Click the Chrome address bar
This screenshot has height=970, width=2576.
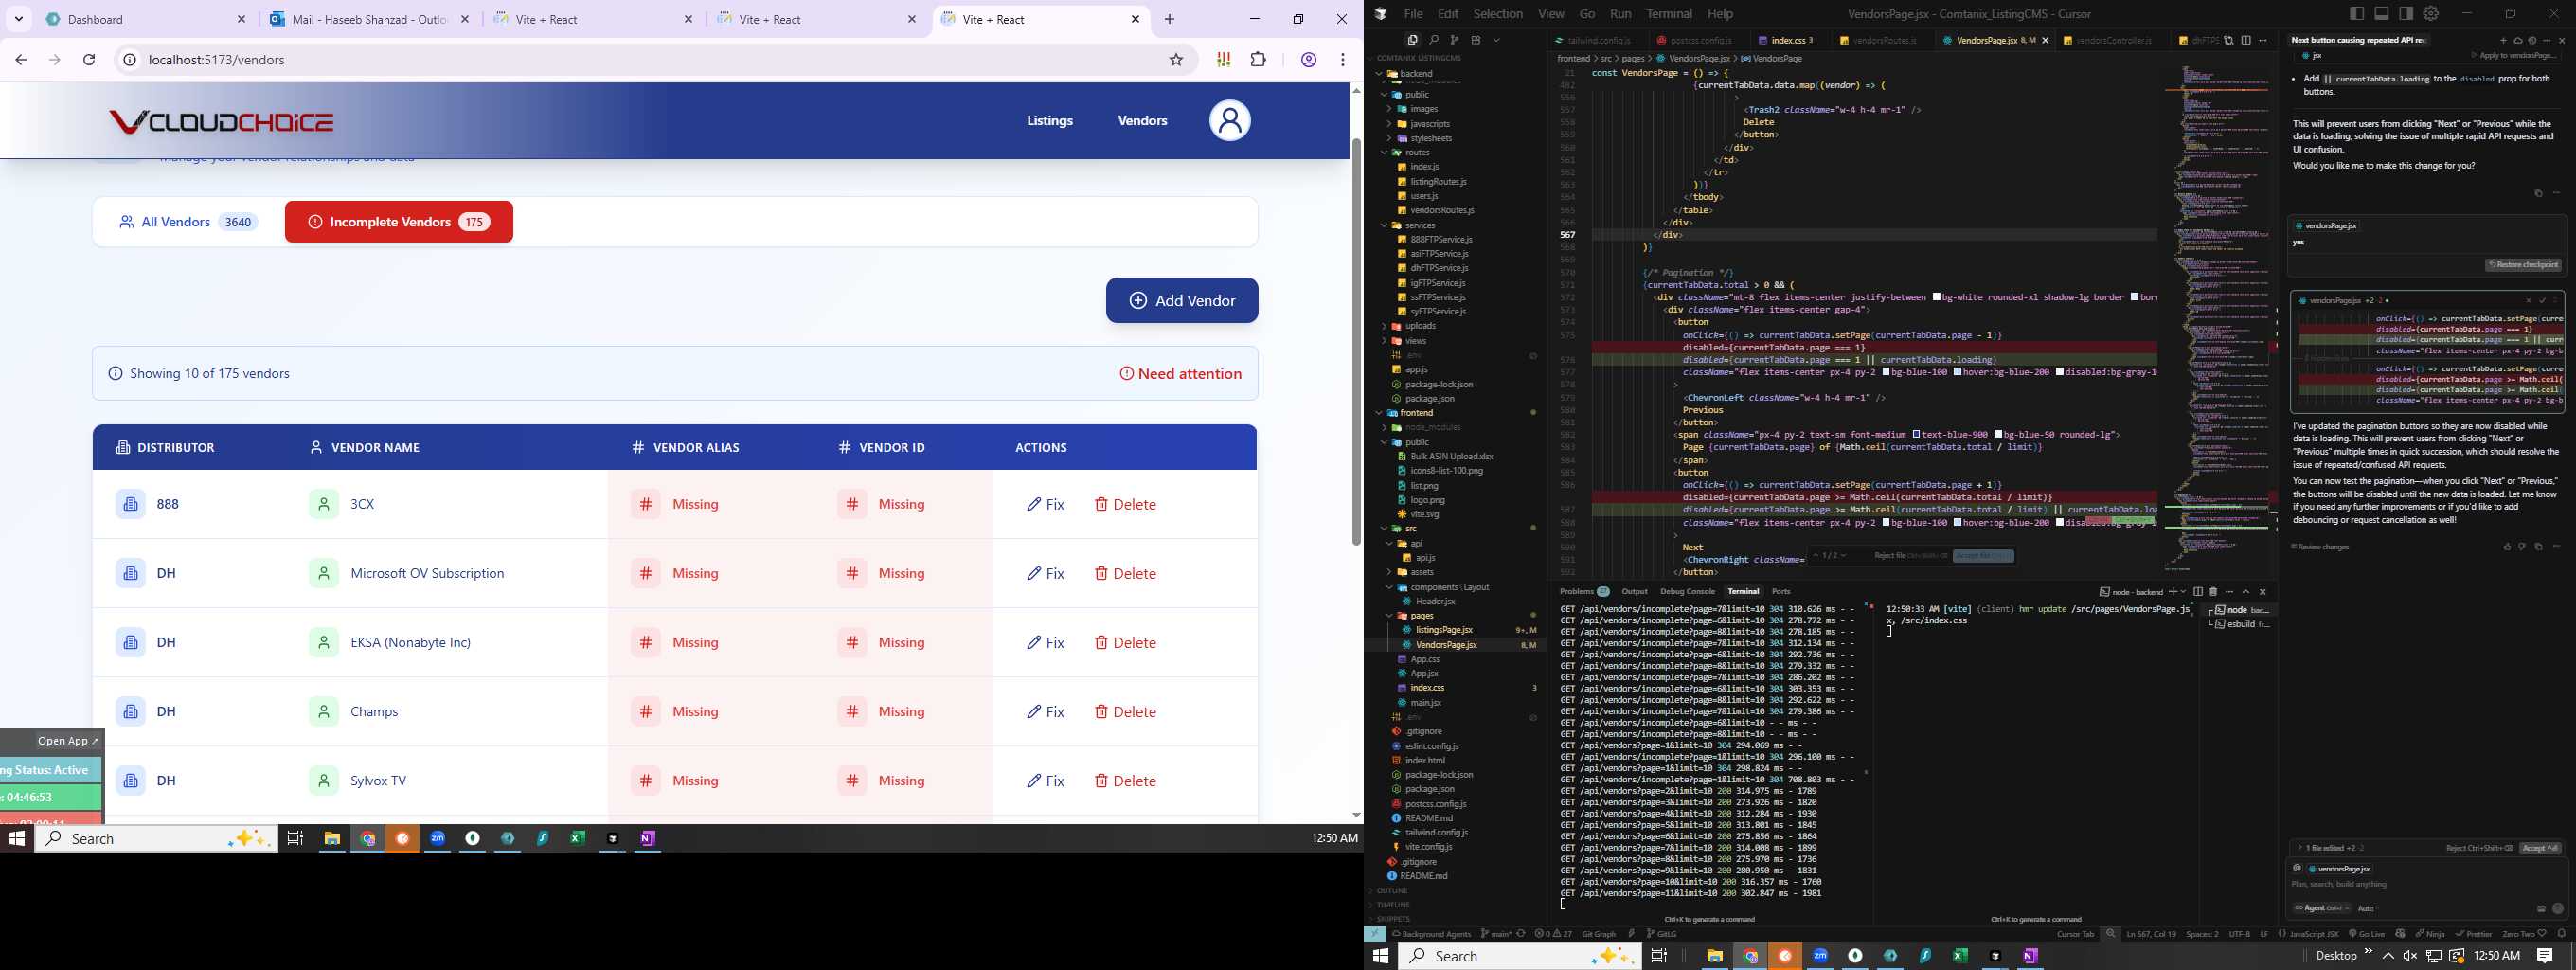pyautogui.click(x=650, y=60)
